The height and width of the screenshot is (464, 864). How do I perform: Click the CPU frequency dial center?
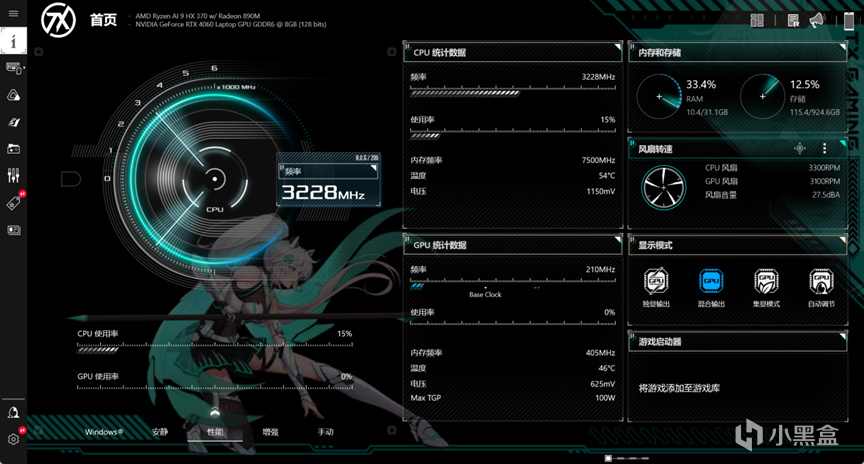(215, 179)
